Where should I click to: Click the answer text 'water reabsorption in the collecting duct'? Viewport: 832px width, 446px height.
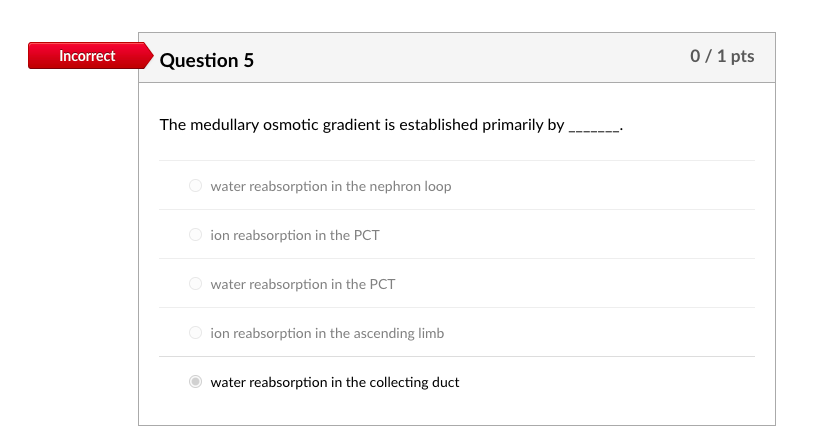tap(334, 382)
